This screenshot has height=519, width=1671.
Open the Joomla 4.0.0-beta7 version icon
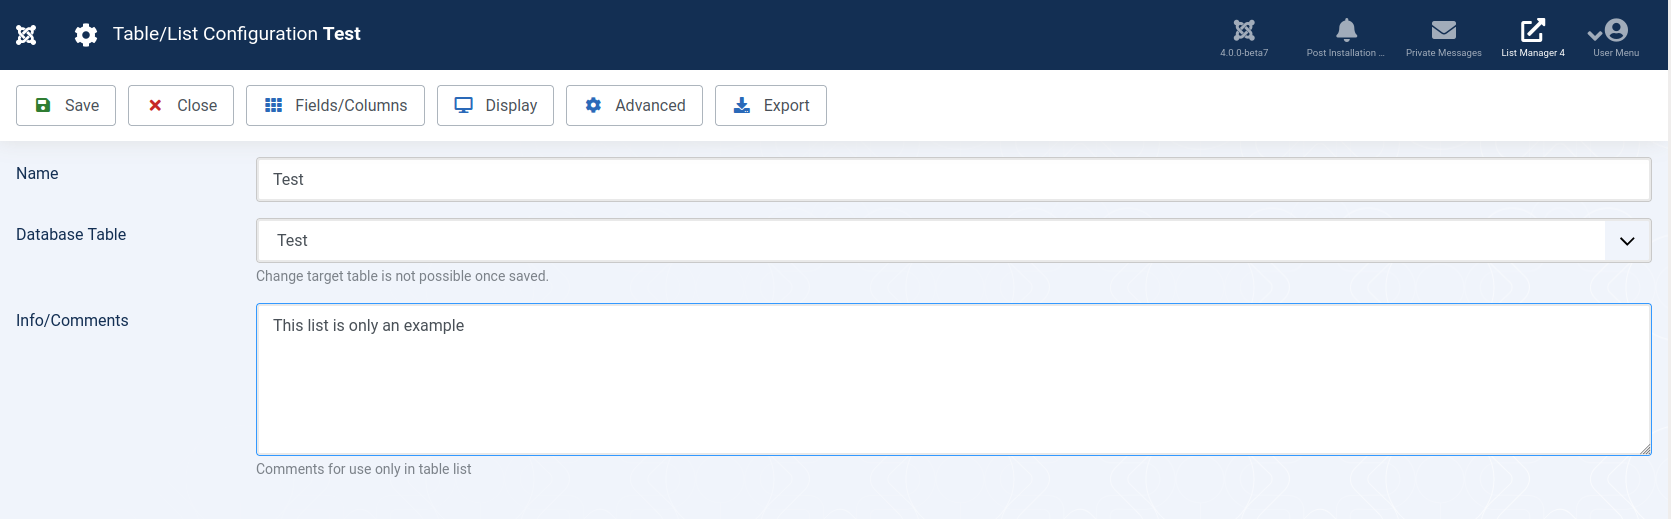pyautogui.click(x=1244, y=38)
